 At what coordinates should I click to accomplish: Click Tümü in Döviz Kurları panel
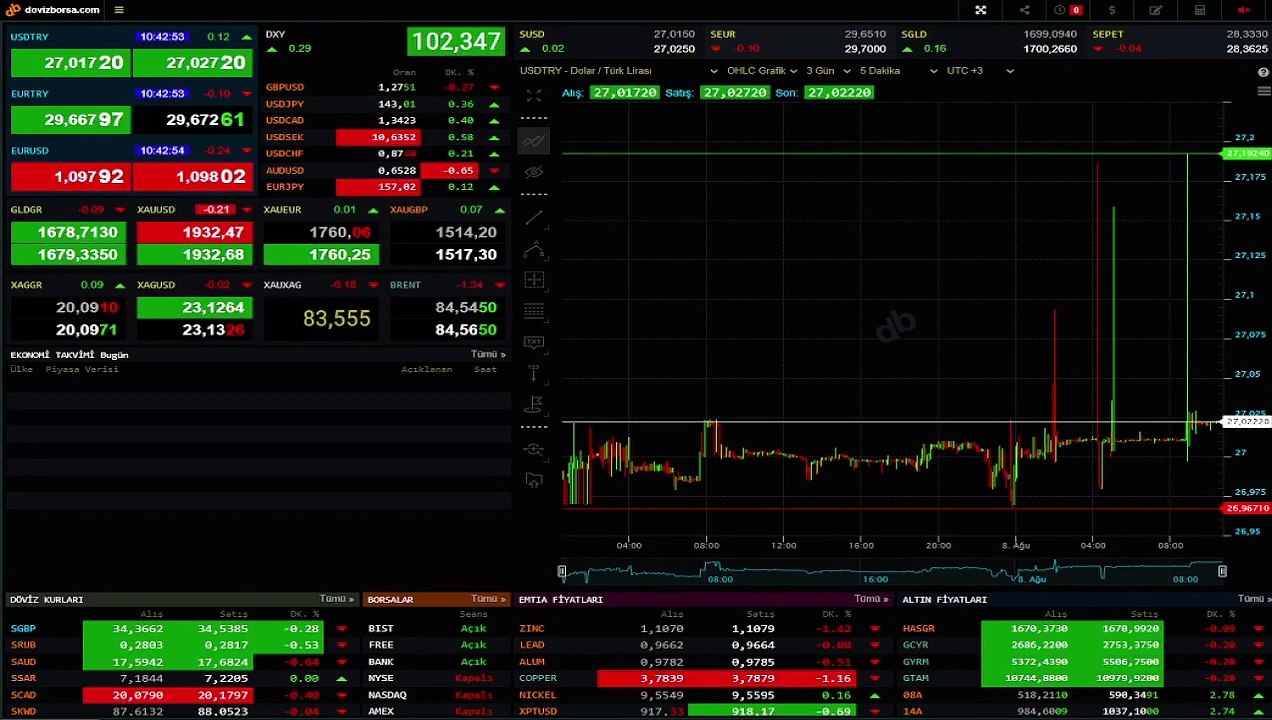coord(337,599)
